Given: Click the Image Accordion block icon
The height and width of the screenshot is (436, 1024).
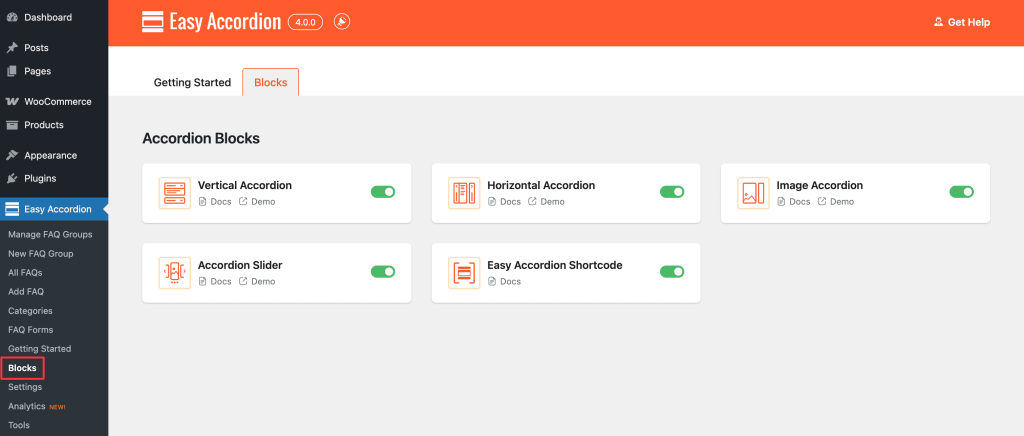Looking at the screenshot, I should click(x=753, y=193).
